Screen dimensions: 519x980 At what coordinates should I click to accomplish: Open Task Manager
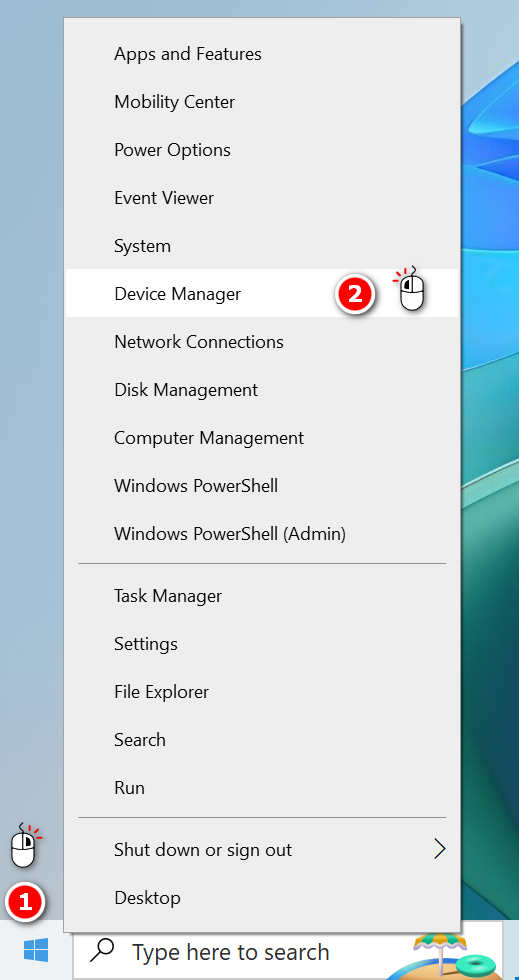click(262, 596)
